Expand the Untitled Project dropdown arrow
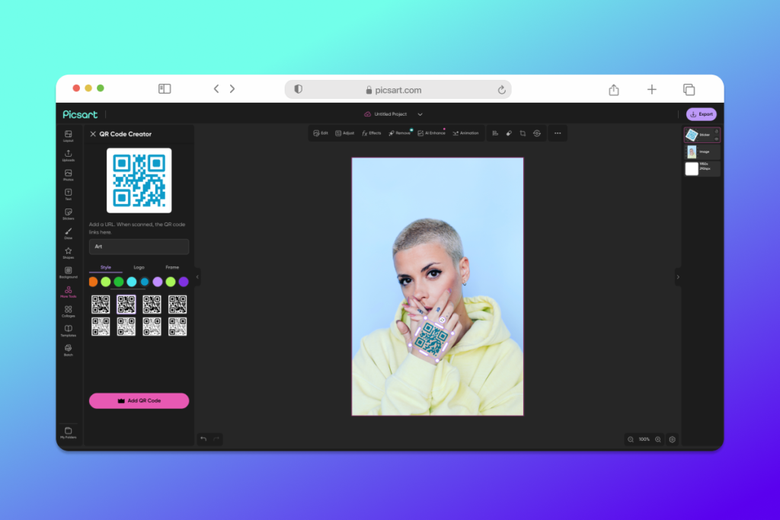Image resolution: width=780 pixels, height=520 pixels. (420, 114)
